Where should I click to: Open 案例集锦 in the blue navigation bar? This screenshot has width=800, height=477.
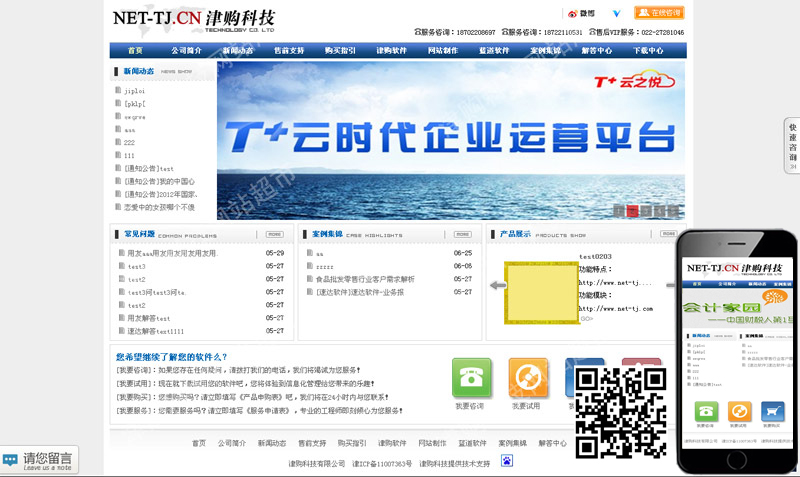545,51
